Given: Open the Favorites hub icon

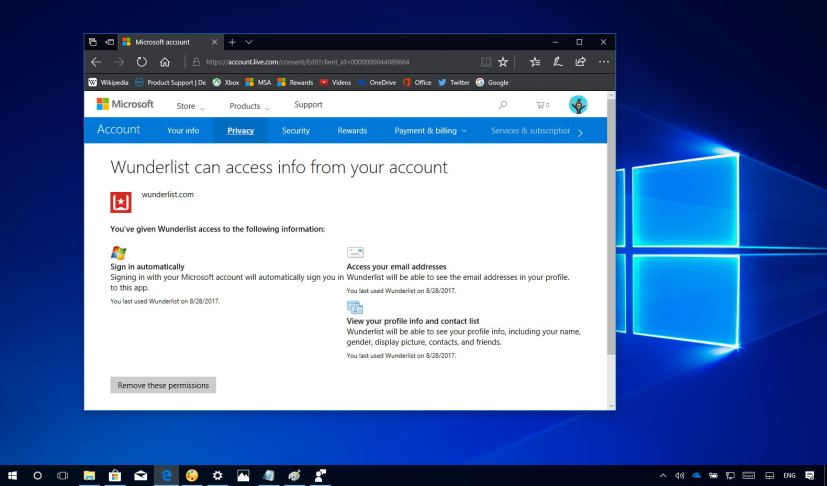Looking at the screenshot, I should coord(535,62).
